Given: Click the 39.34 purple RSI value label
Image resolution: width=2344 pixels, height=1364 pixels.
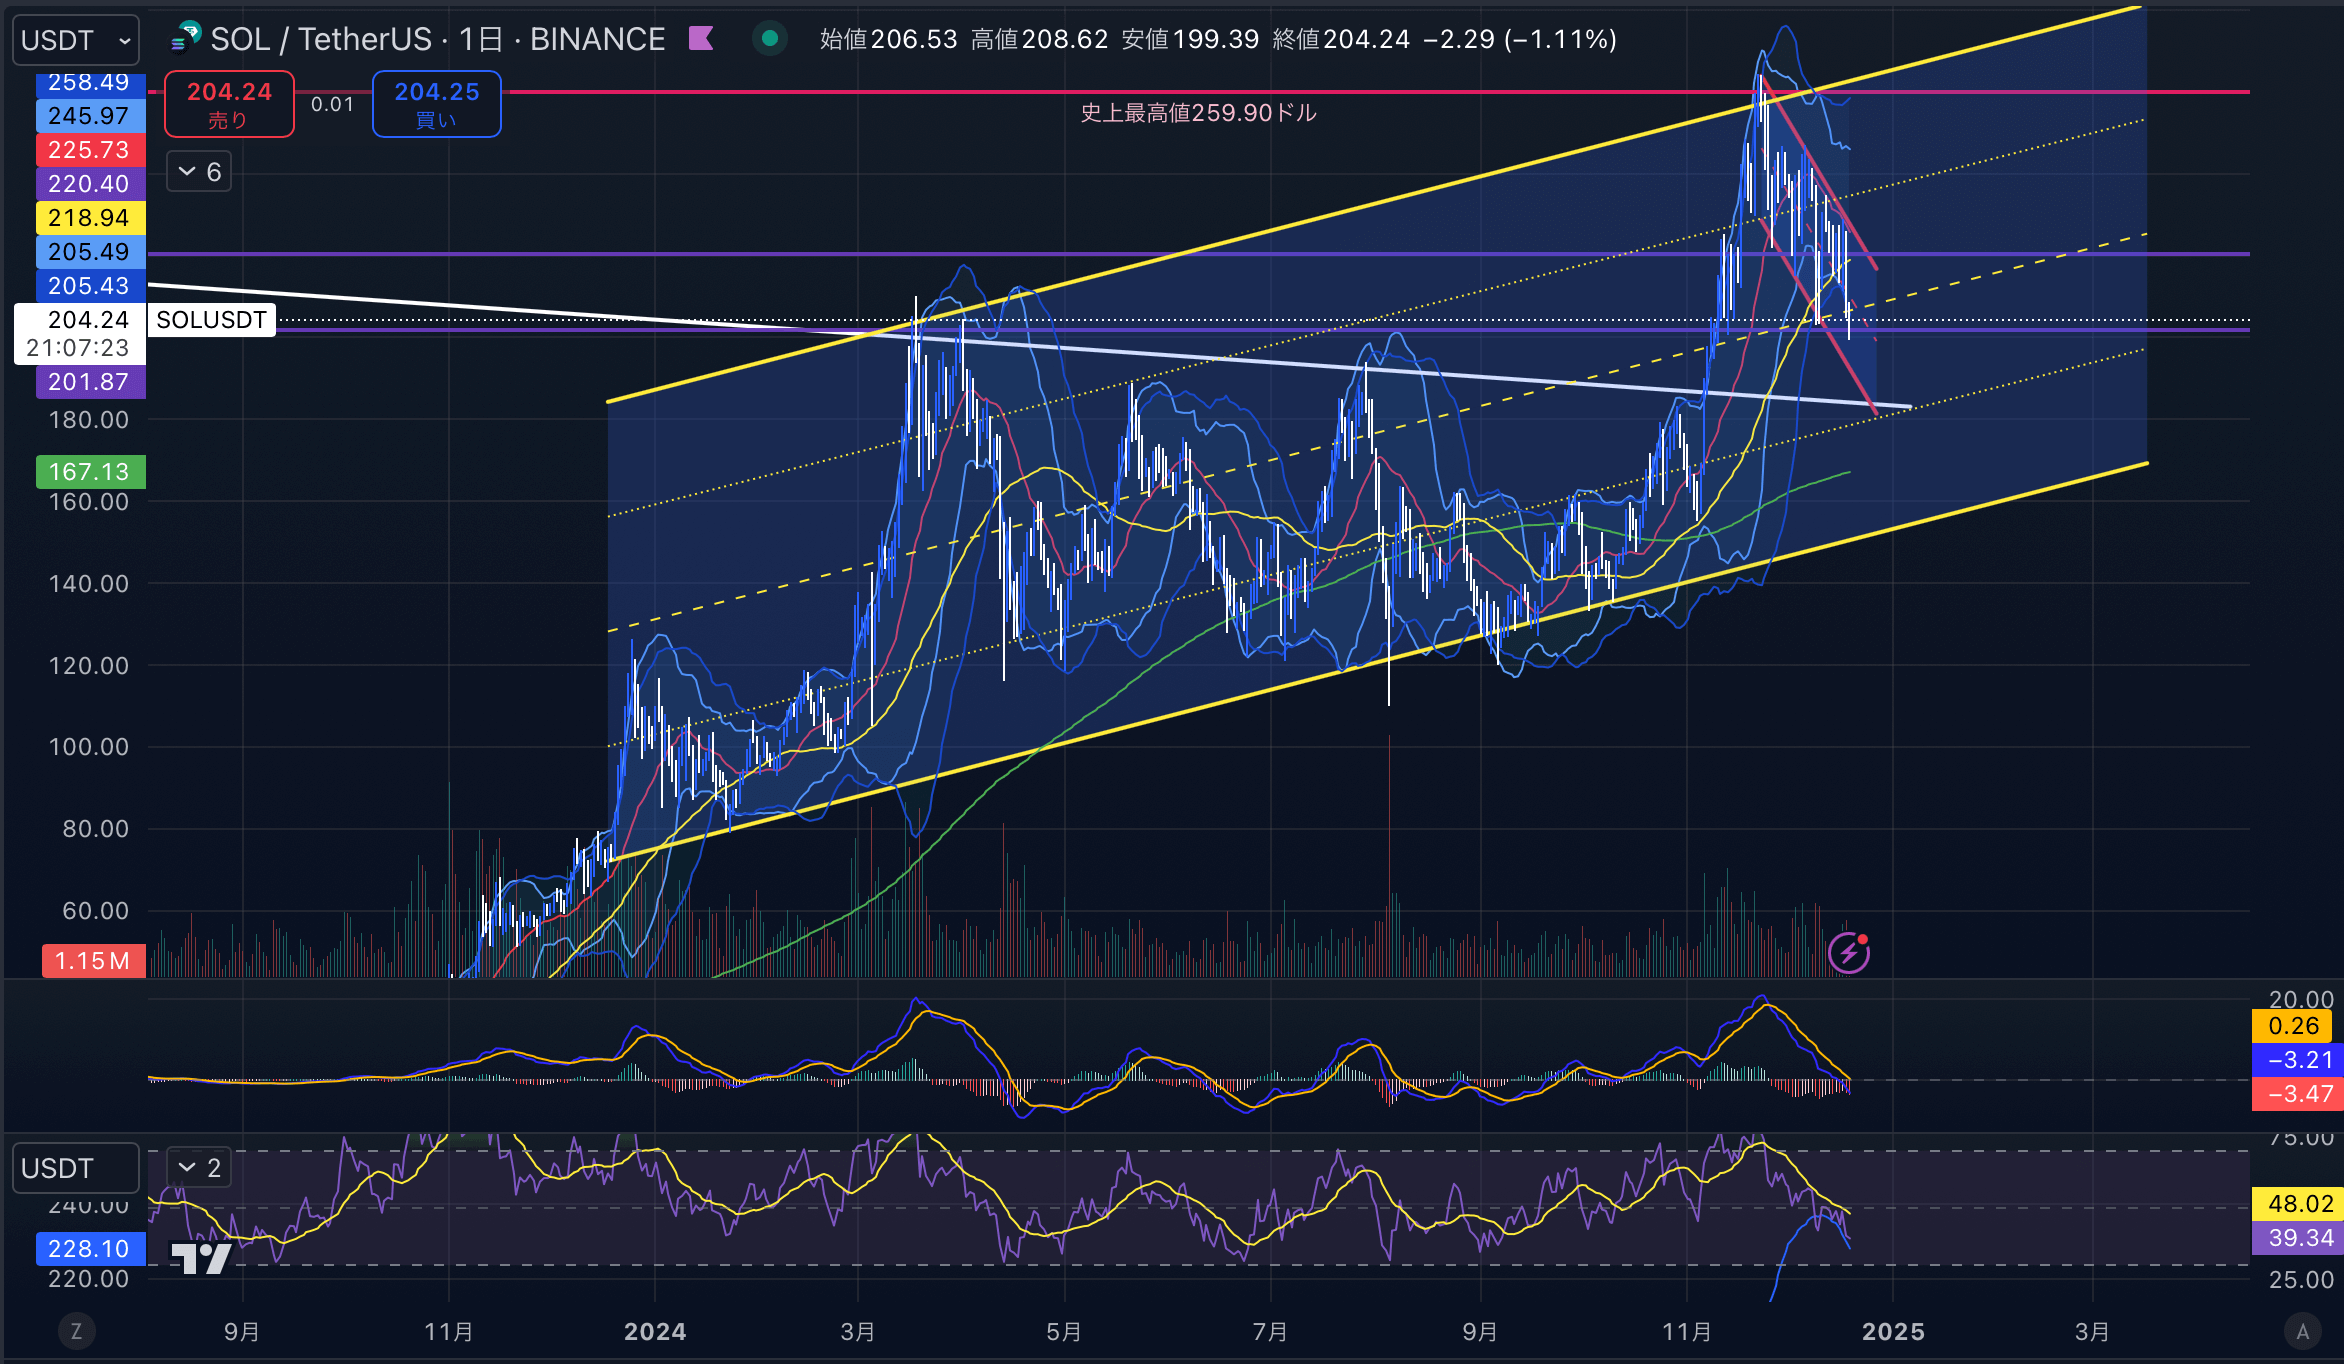Looking at the screenshot, I should 2297,1238.
